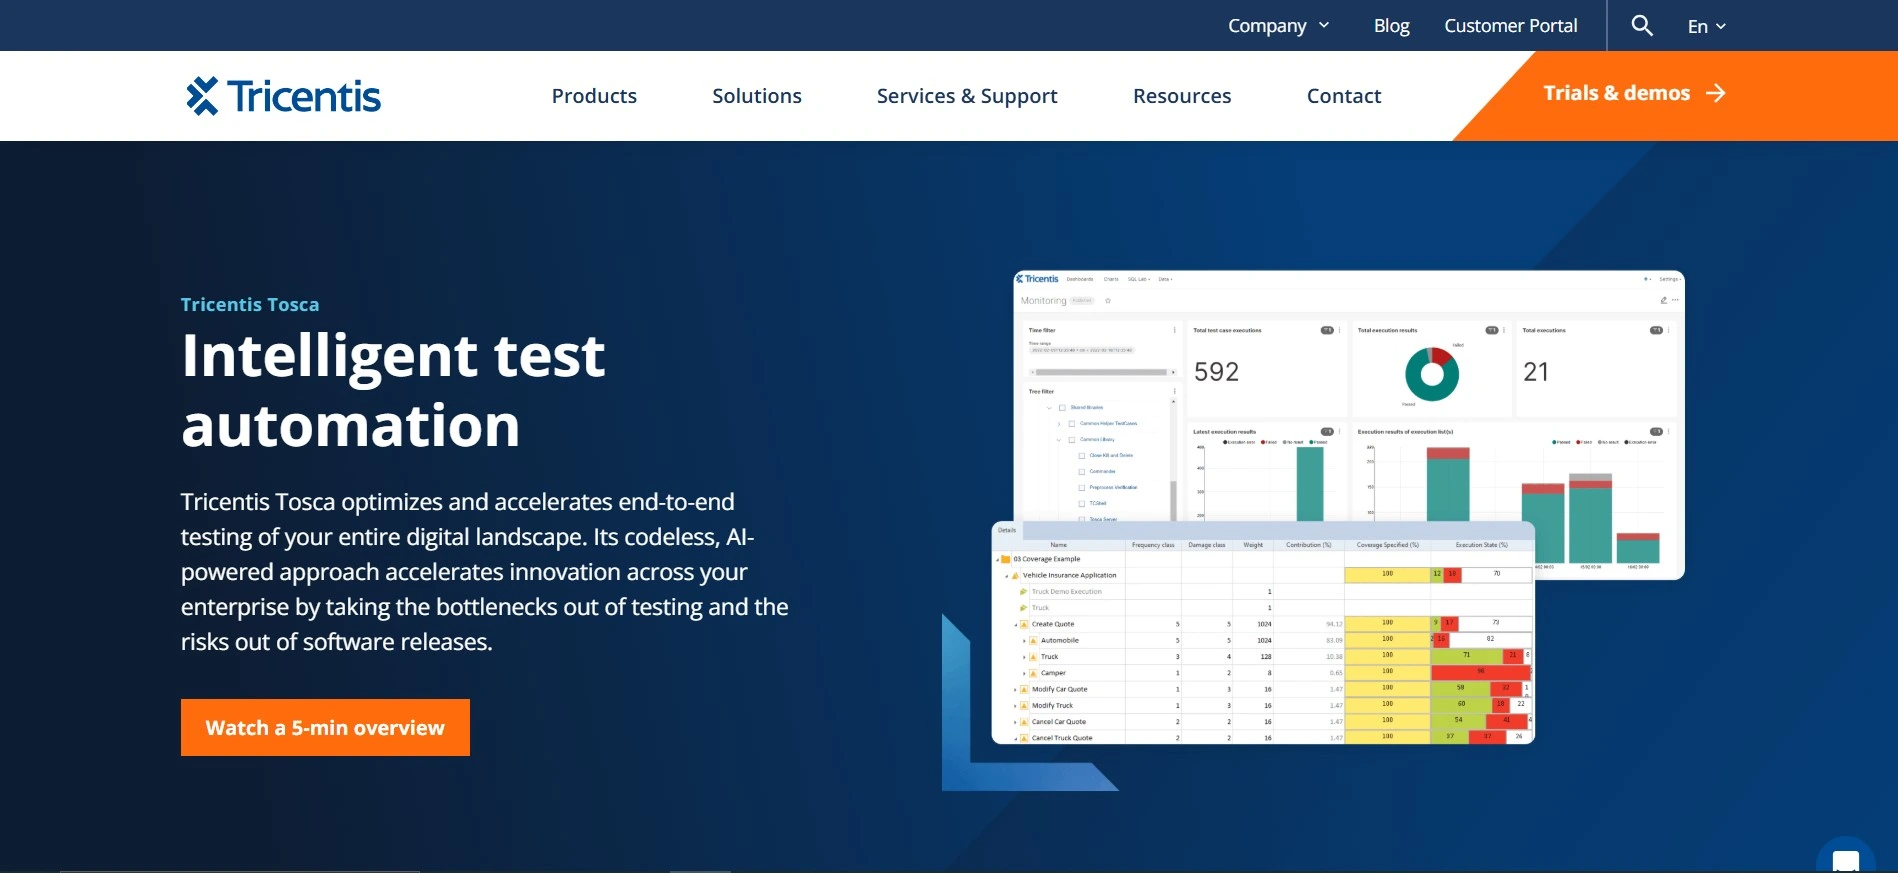Click the Intelligent test automation headline
Image resolution: width=1898 pixels, height=873 pixels.
pyautogui.click(x=393, y=390)
